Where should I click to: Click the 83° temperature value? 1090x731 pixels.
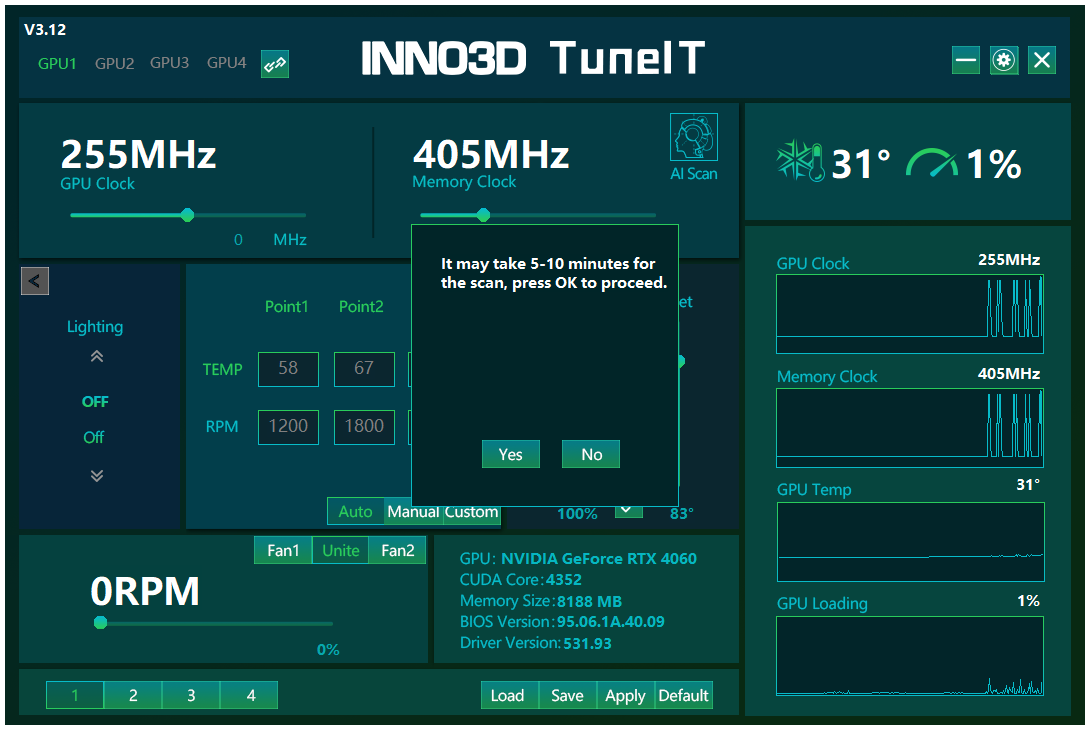681,514
